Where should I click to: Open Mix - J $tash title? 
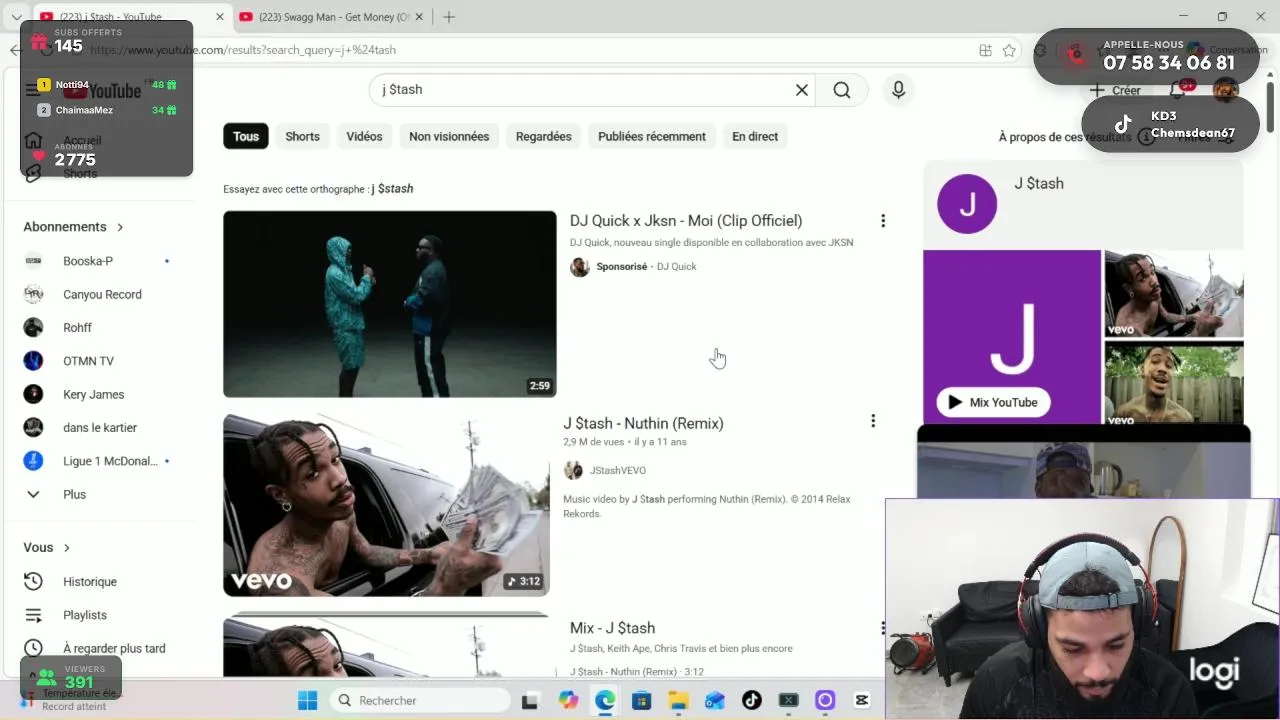(612, 628)
